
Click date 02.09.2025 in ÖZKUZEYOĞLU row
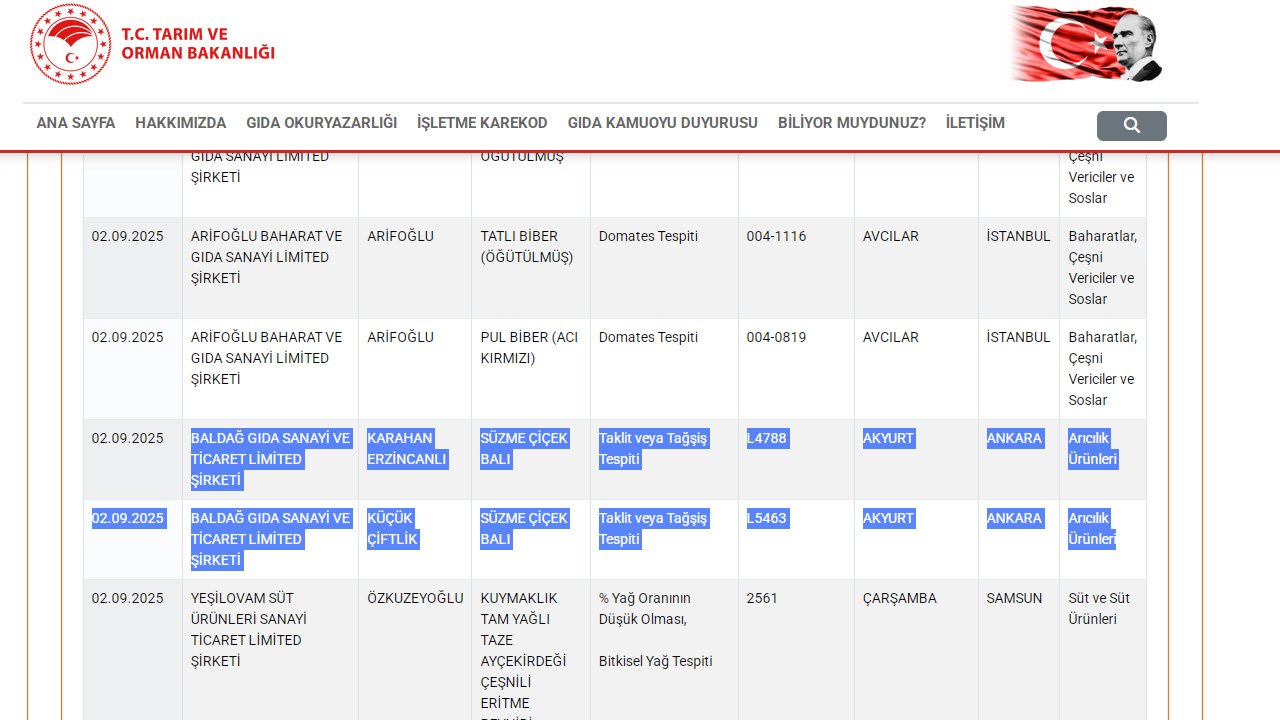(127, 598)
